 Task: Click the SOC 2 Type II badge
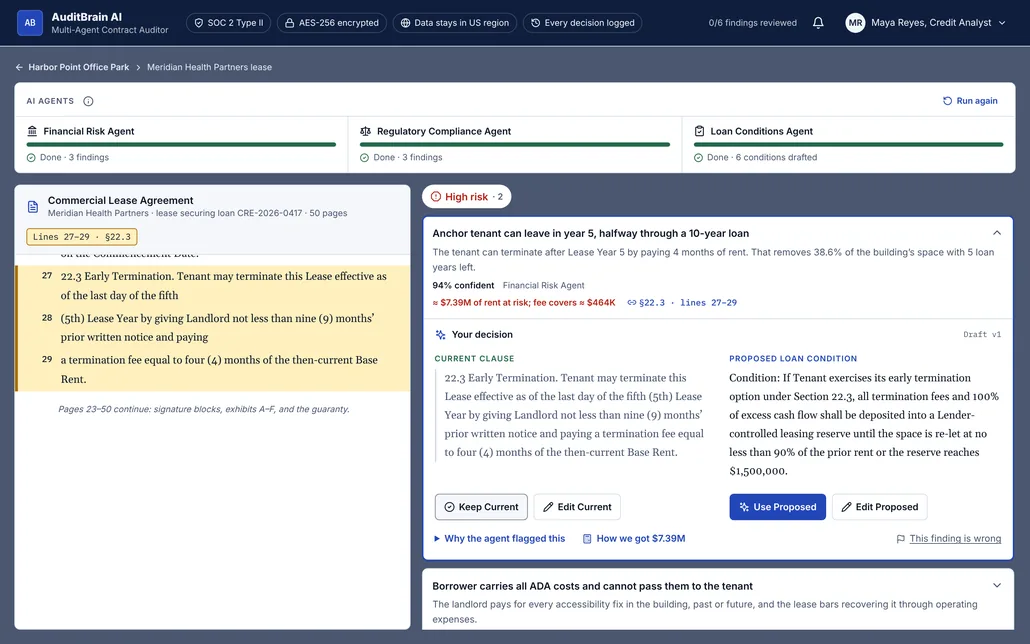(229, 23)
